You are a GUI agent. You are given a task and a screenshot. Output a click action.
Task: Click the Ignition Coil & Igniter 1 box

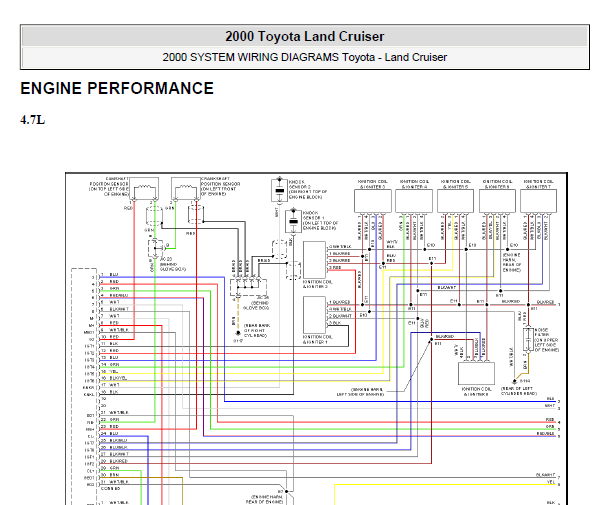tap(314, 315)
